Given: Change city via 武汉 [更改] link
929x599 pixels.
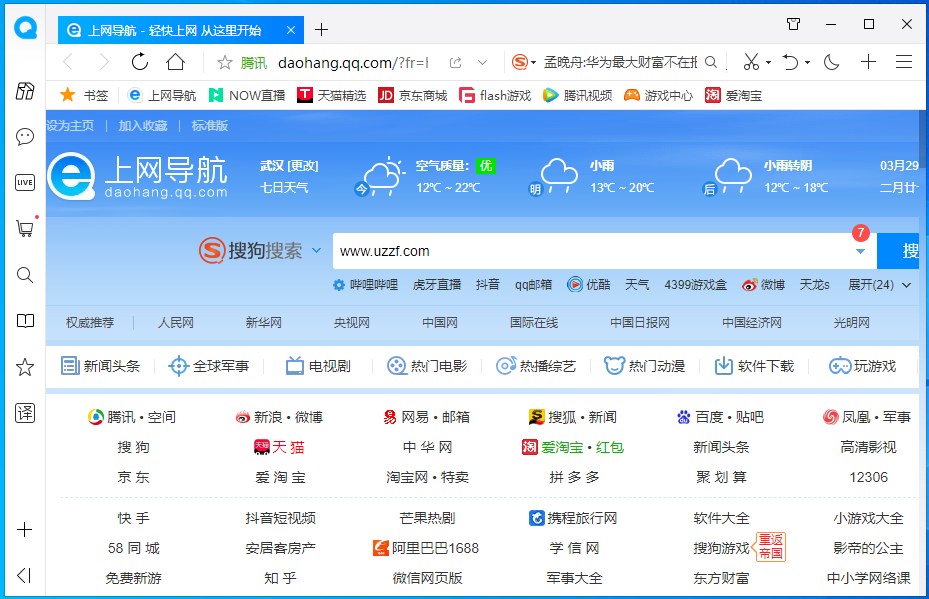Looking at the screenshot, I should point(289,166).
